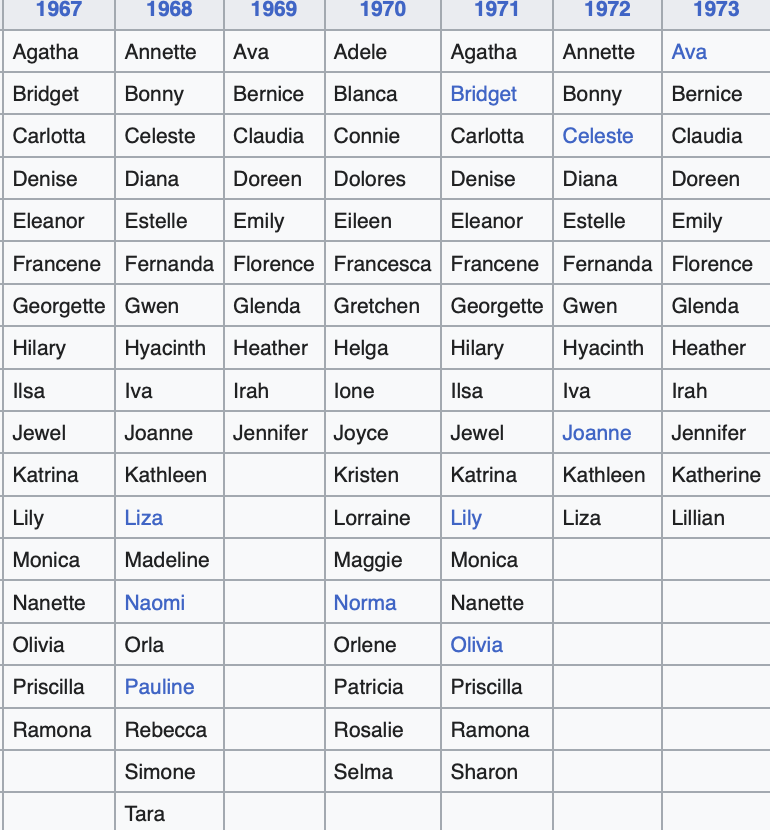Image resolution: width=770 pixels, height=830 pixels.
Task: Open the 1969 year link
Action: click(274, 9)
